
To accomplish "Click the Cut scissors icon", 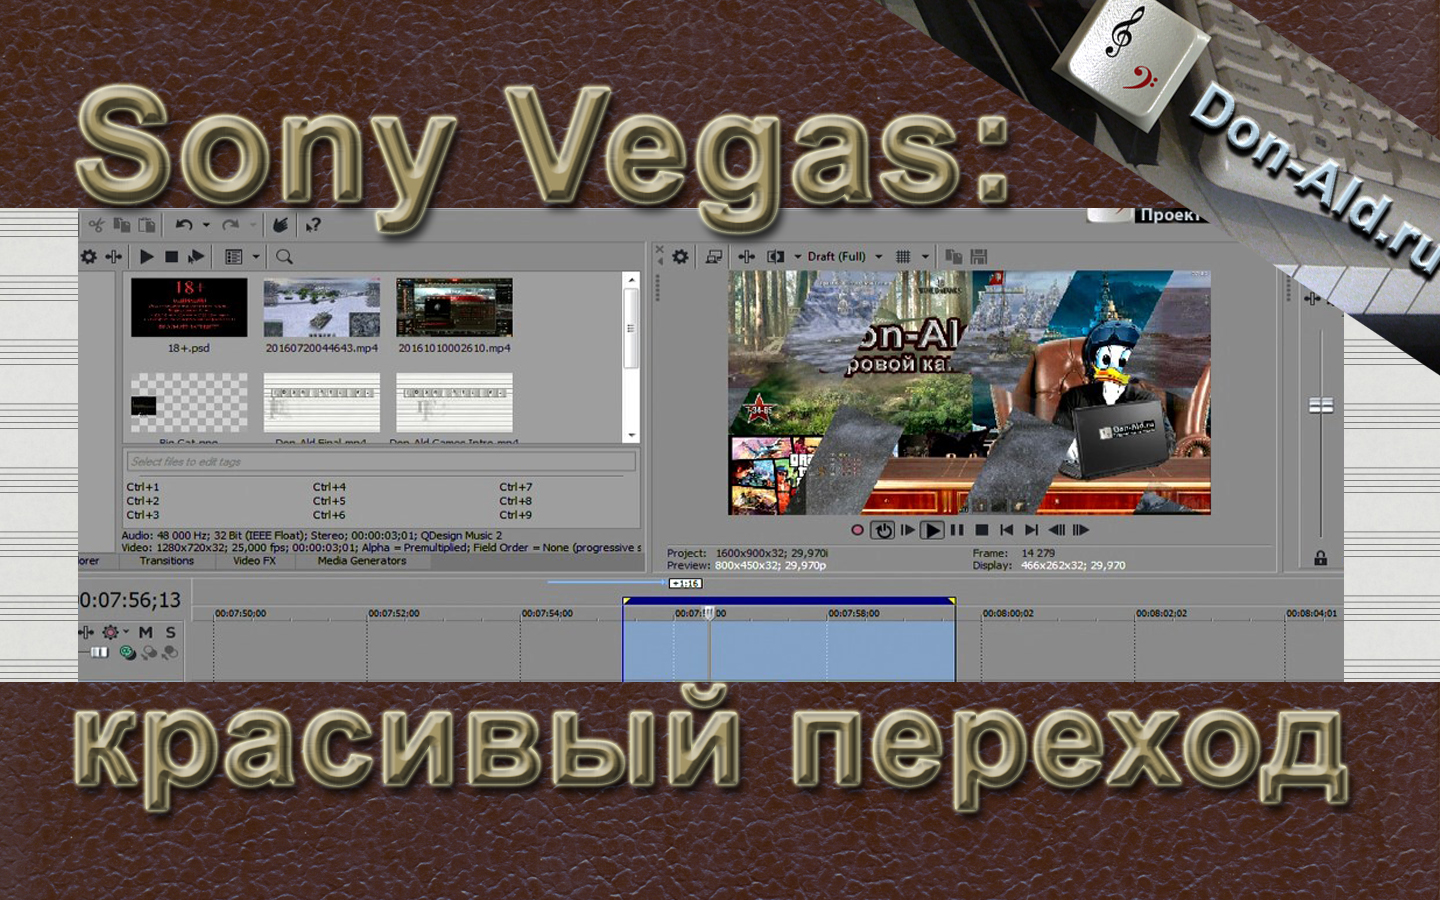I will pyautogui.click(x=96, y=225).
